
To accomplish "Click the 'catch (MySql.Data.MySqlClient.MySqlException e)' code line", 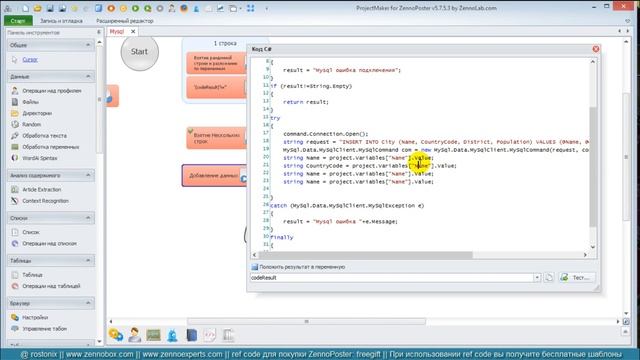I will pos(347,205).
